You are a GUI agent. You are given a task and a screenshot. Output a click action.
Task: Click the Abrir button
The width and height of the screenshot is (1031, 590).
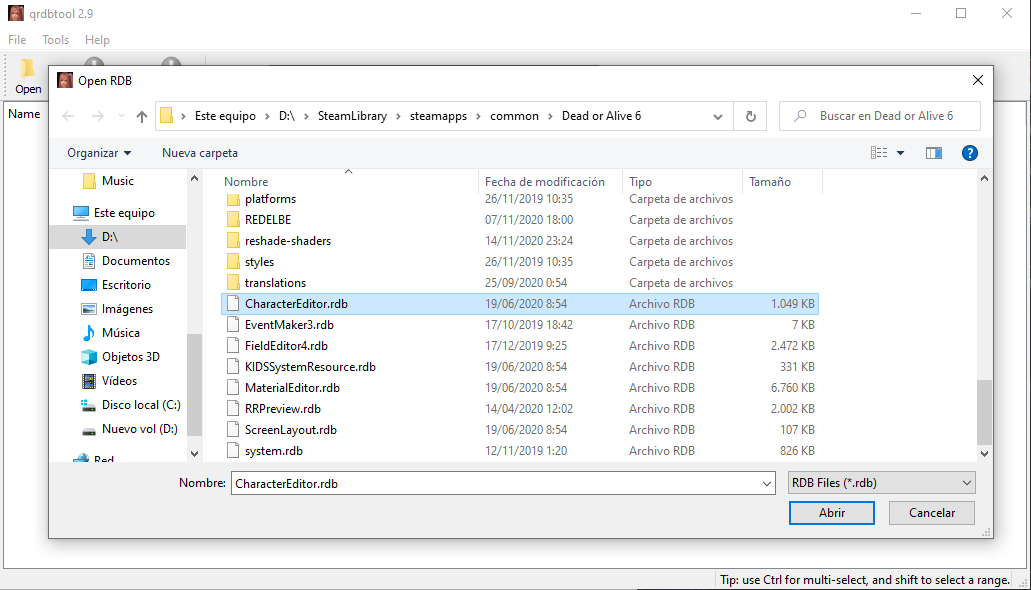[x=832, y=512]
